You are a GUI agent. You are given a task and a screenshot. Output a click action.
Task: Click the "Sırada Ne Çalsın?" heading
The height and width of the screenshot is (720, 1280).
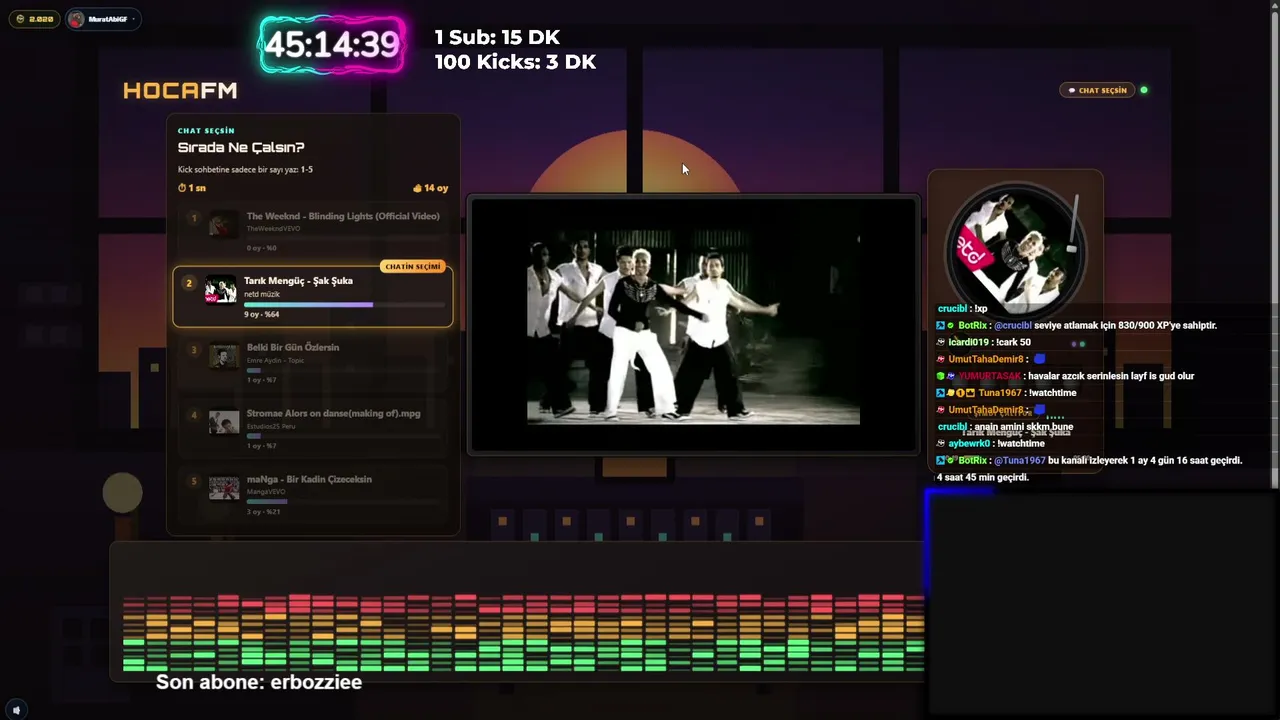coord(241,148)
